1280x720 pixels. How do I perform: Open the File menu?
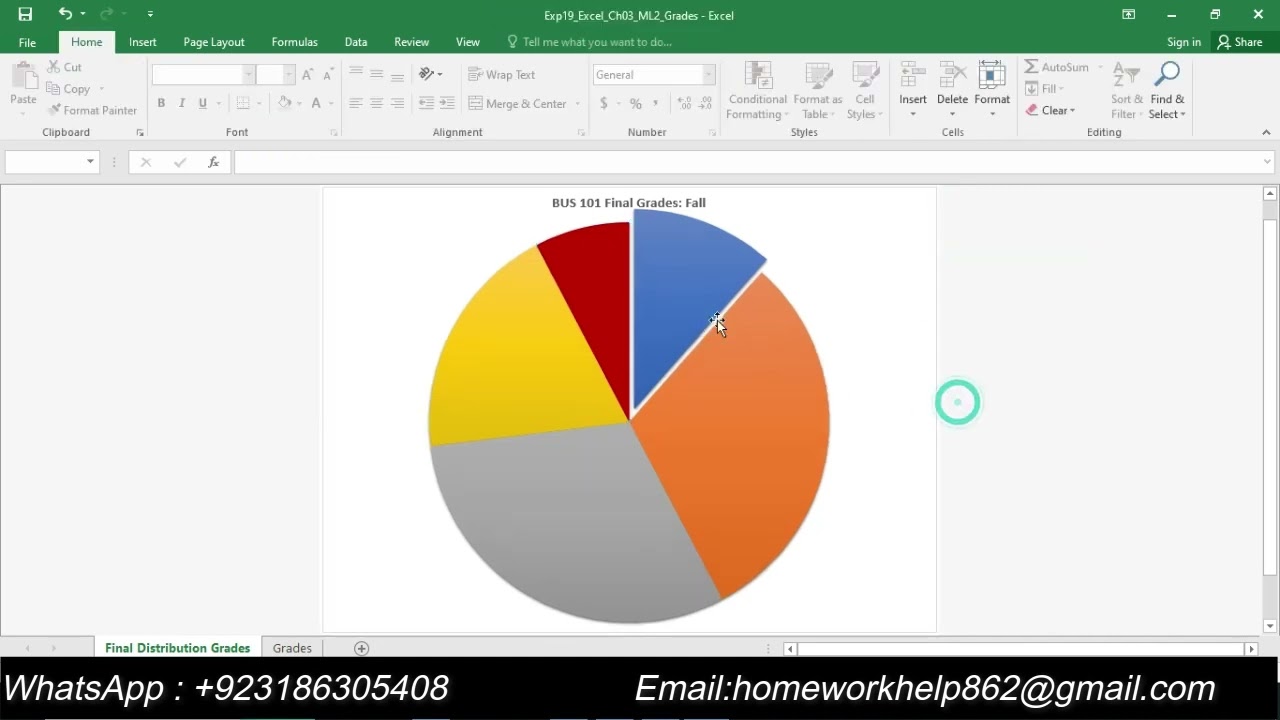[x=27, y=42]
